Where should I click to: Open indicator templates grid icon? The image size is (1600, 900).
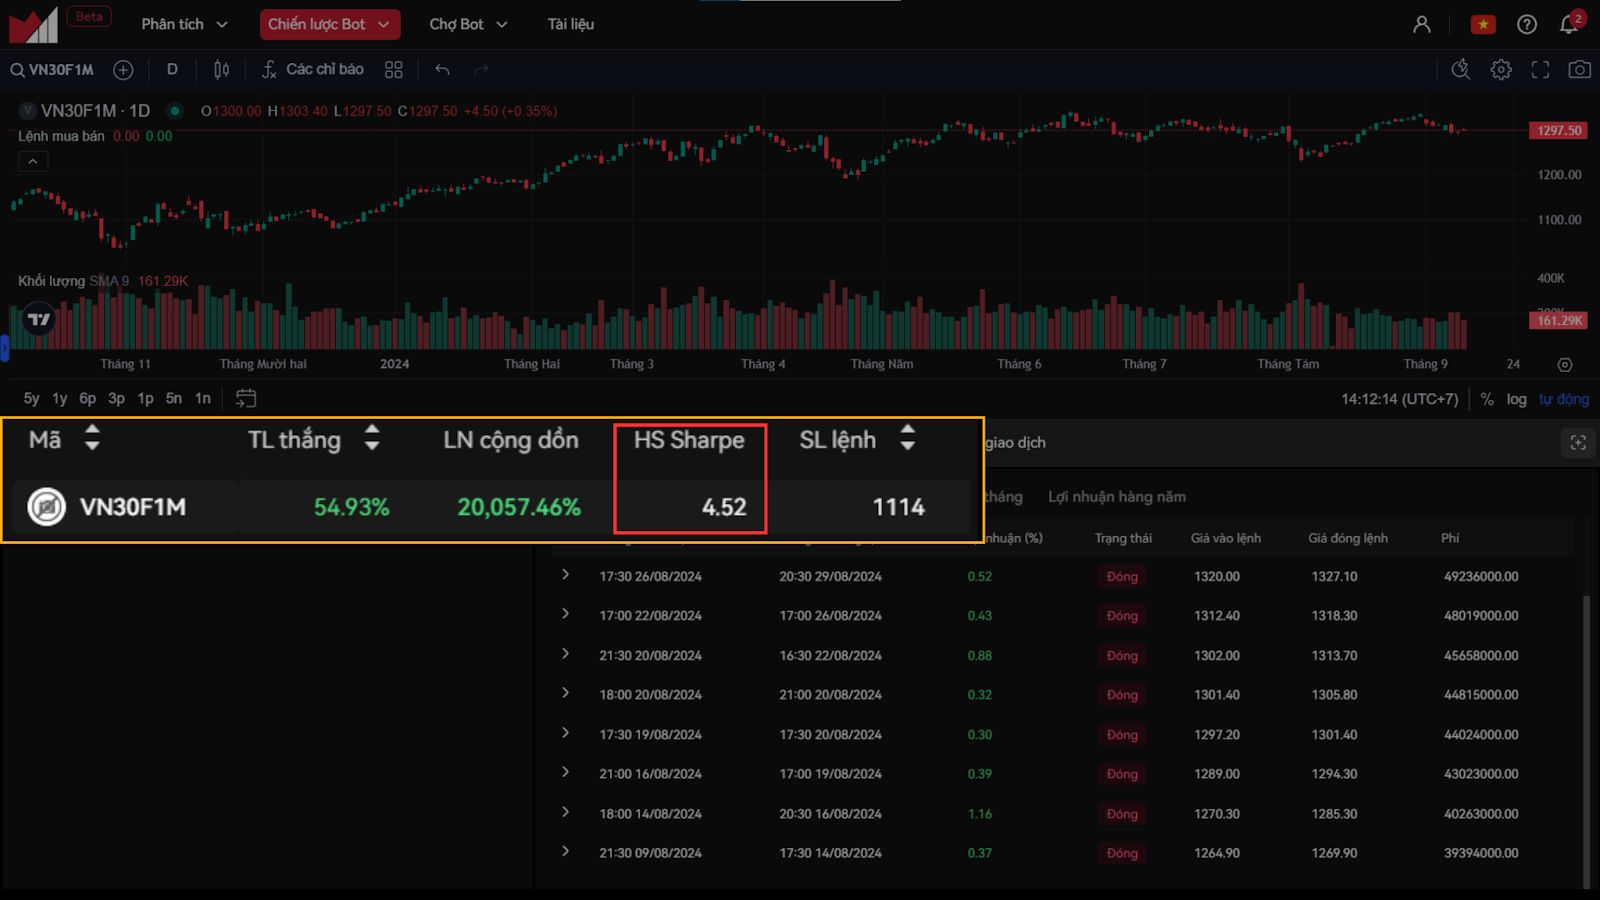pos(394,70)
